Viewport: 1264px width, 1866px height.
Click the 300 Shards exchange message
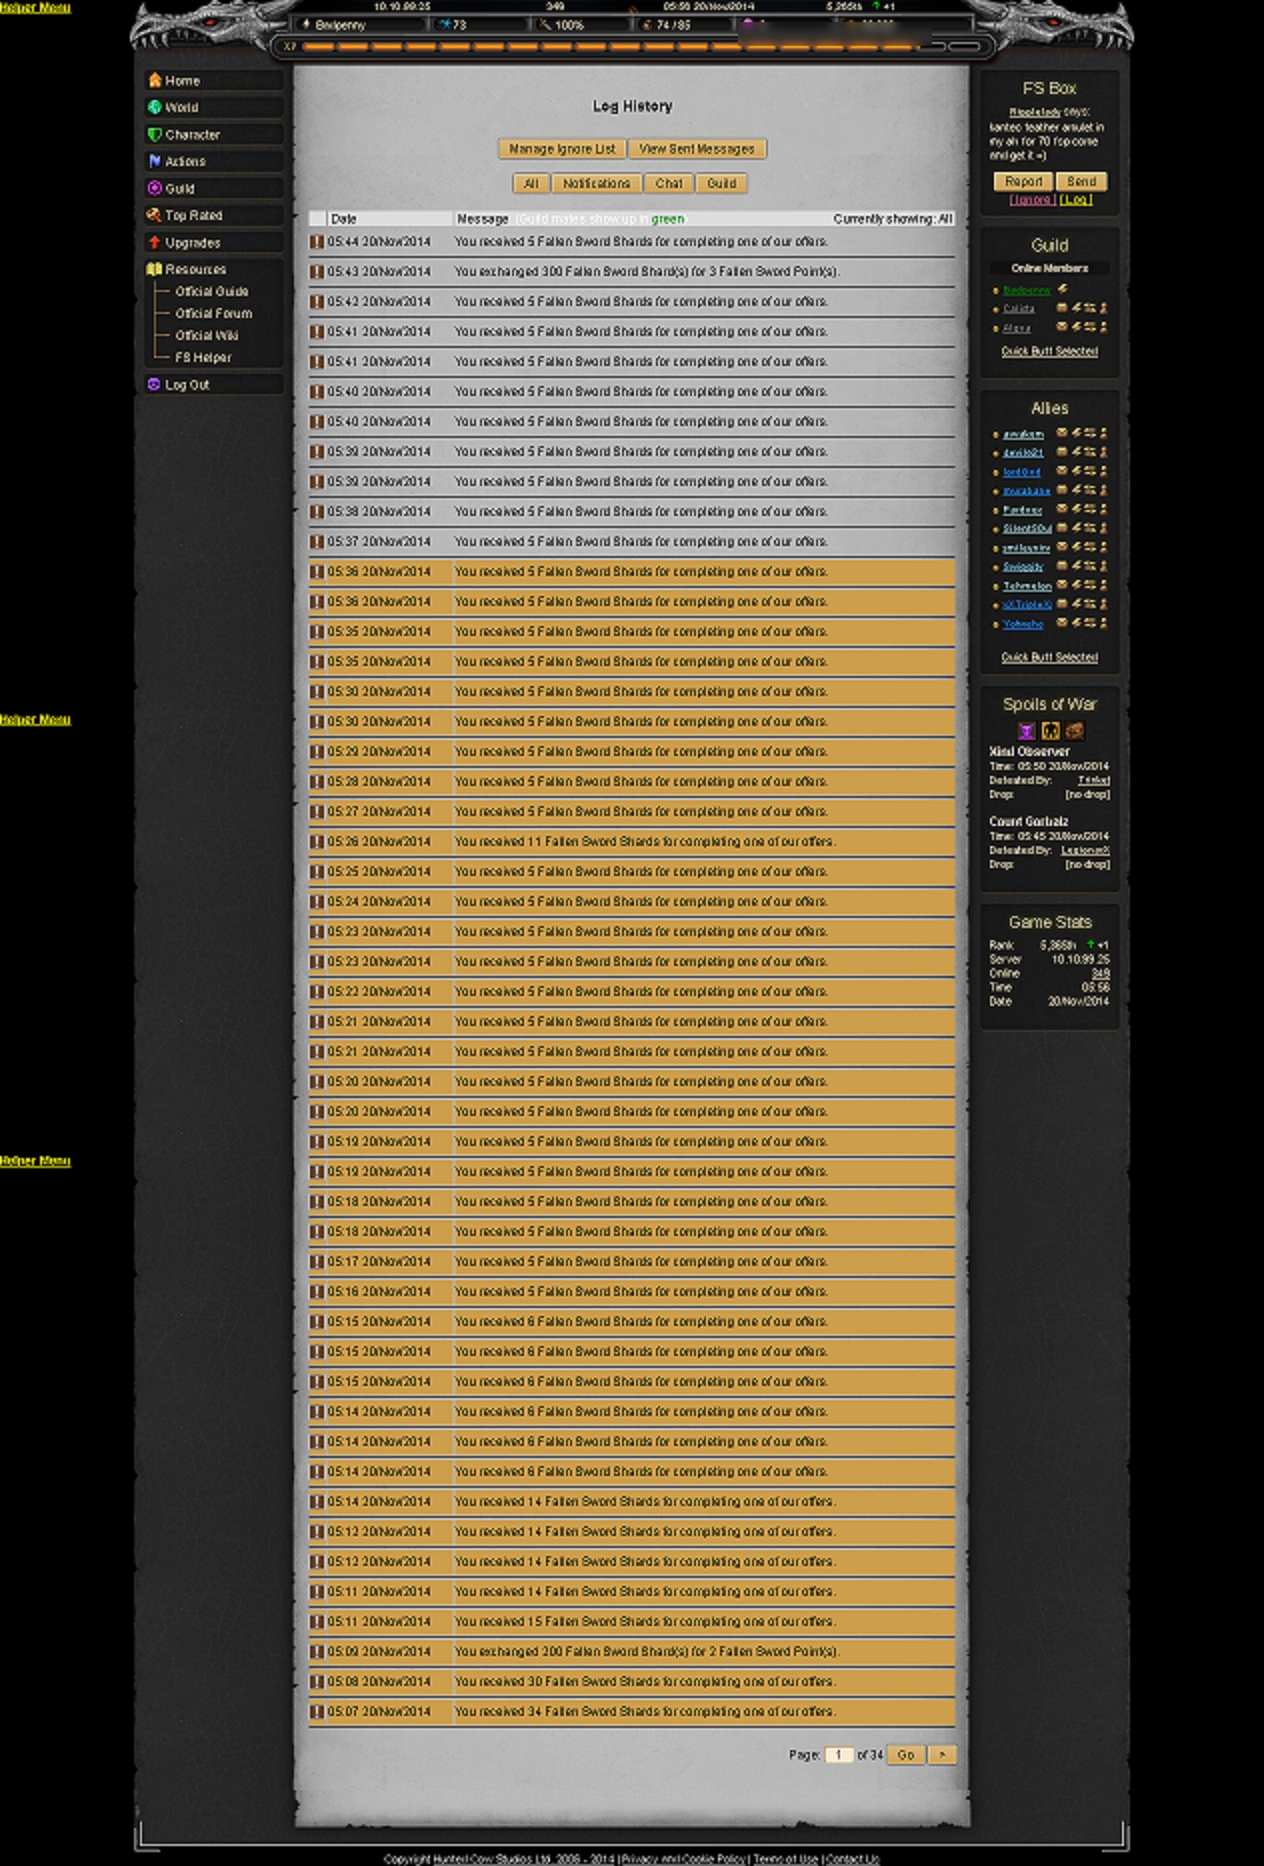coord(647,272)
